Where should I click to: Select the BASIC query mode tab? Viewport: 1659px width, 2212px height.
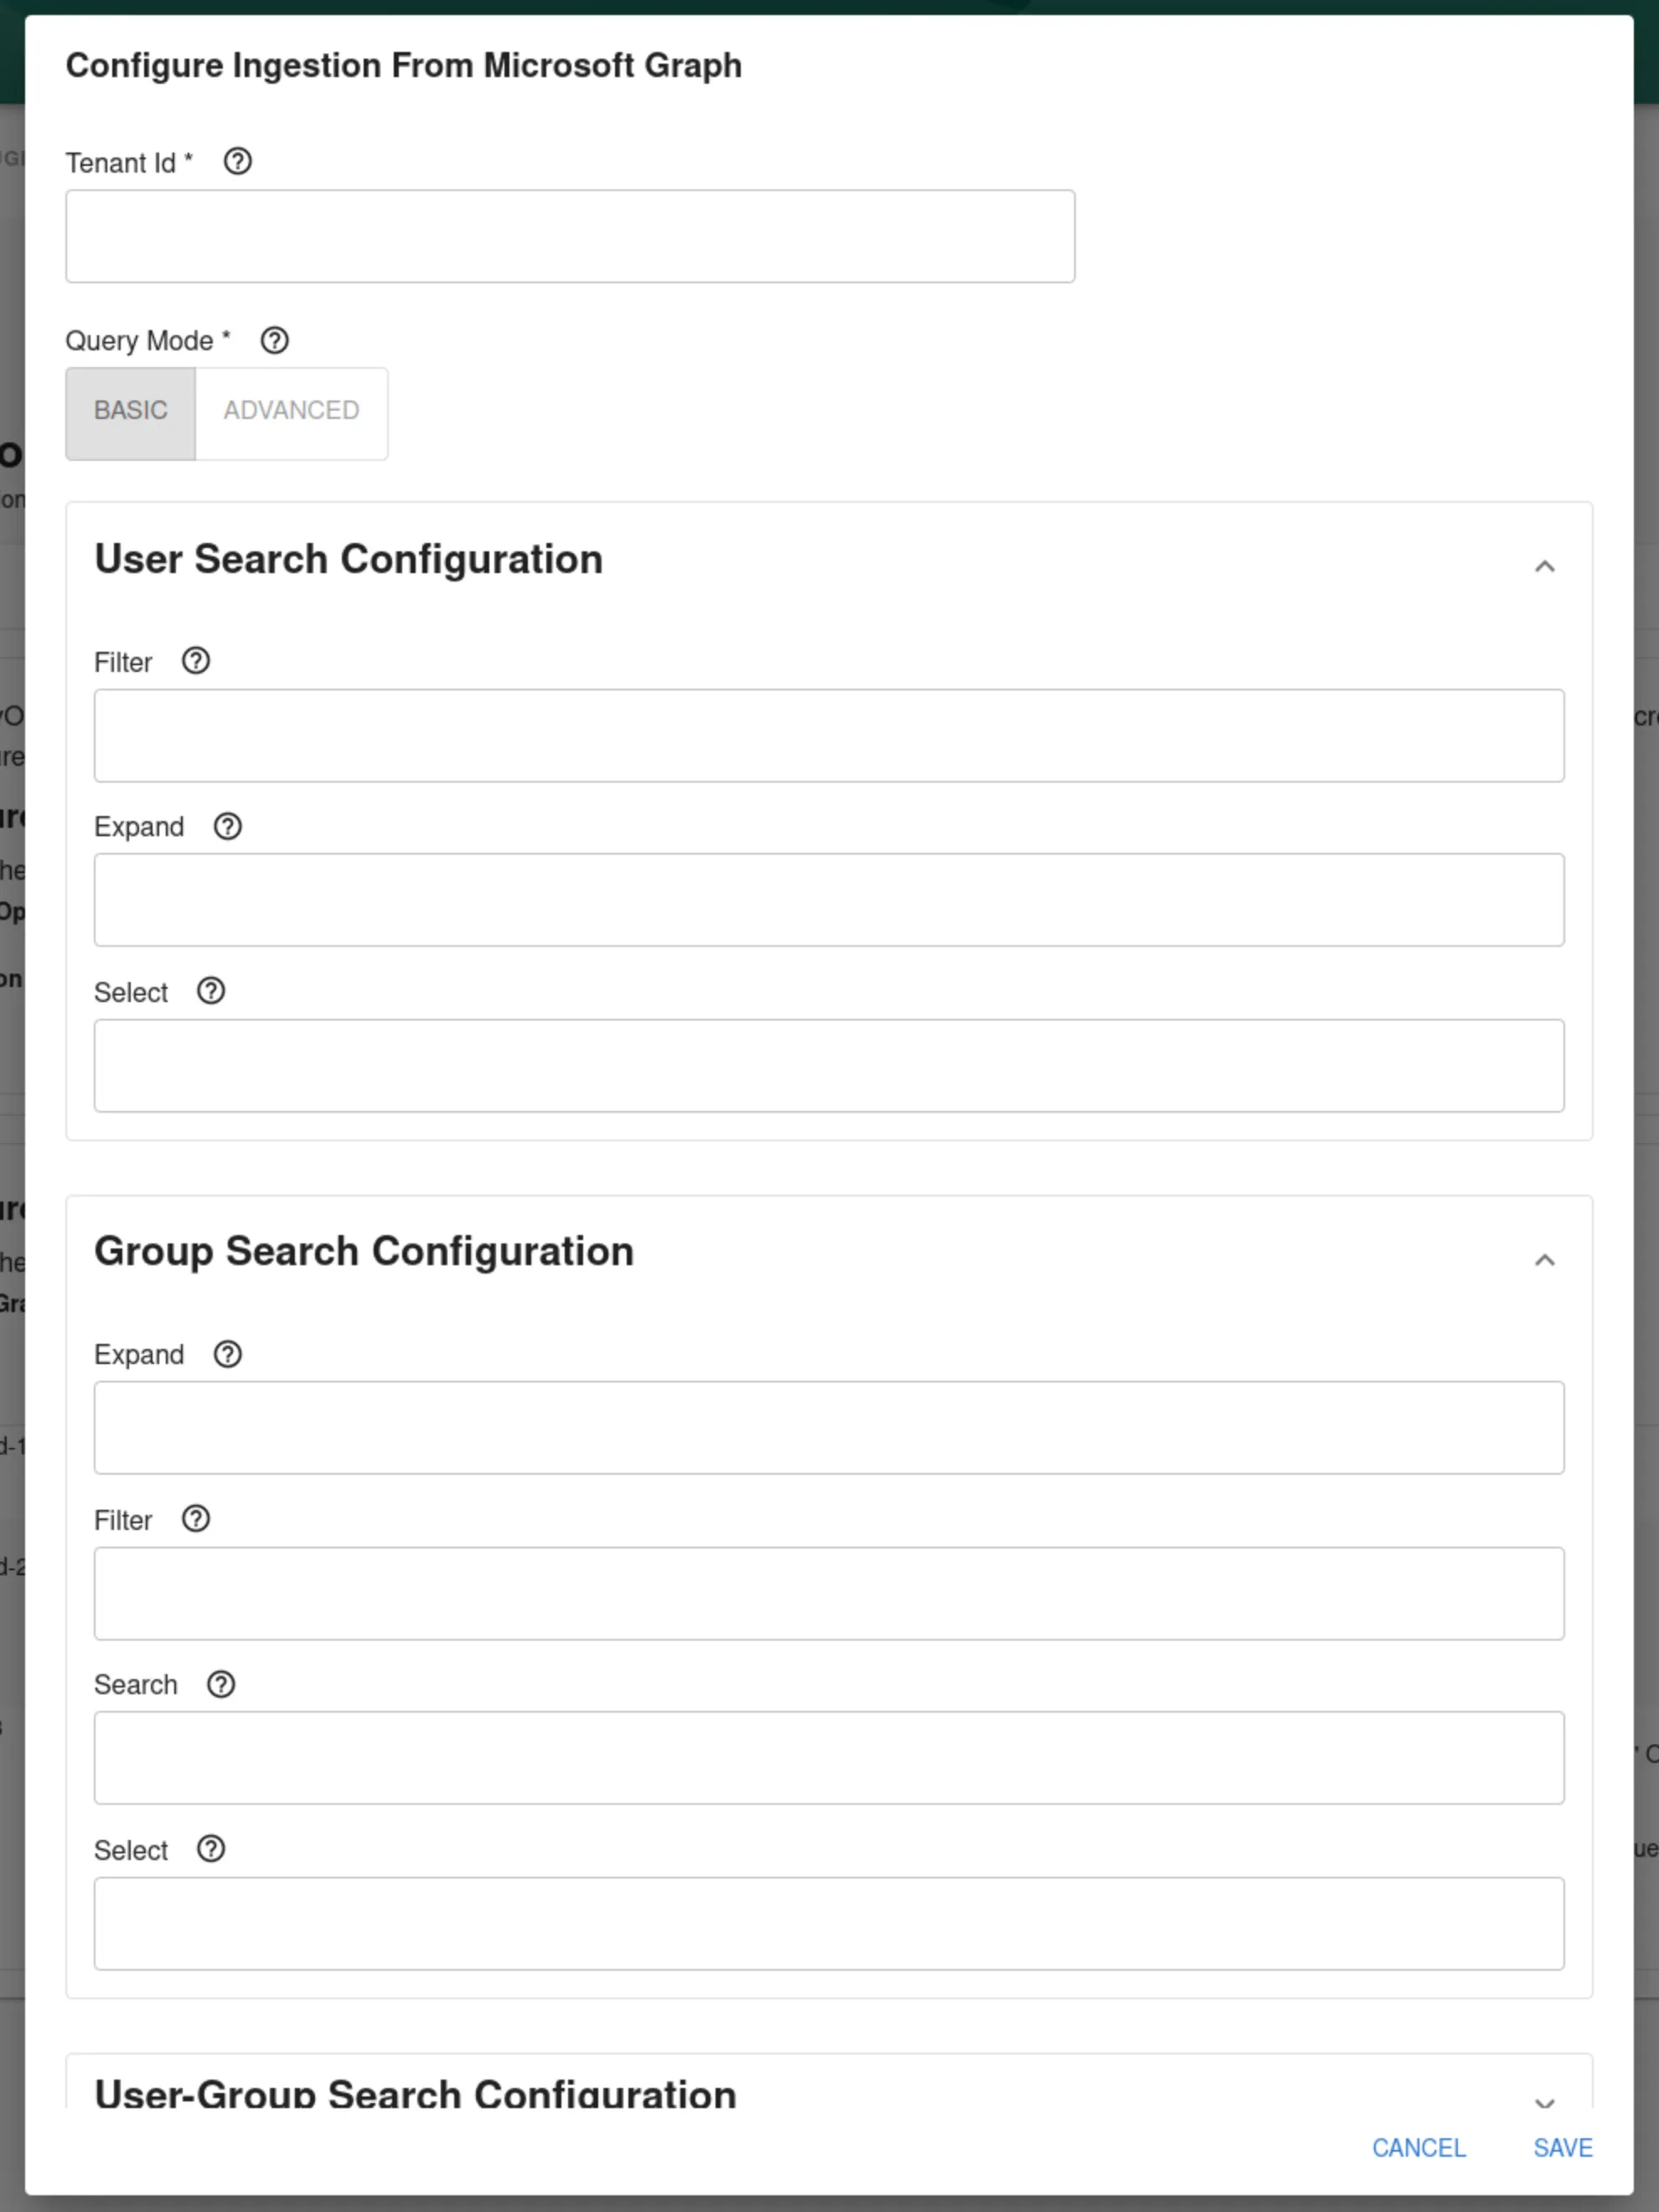point(130,411)
